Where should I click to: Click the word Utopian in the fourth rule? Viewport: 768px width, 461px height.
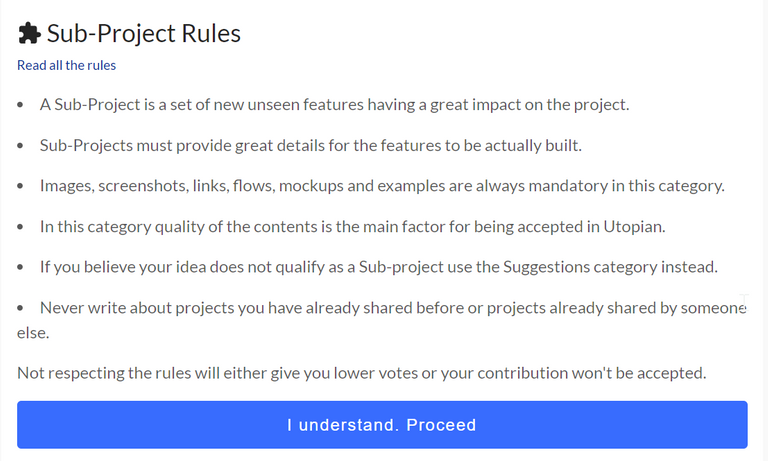point(633,227)
